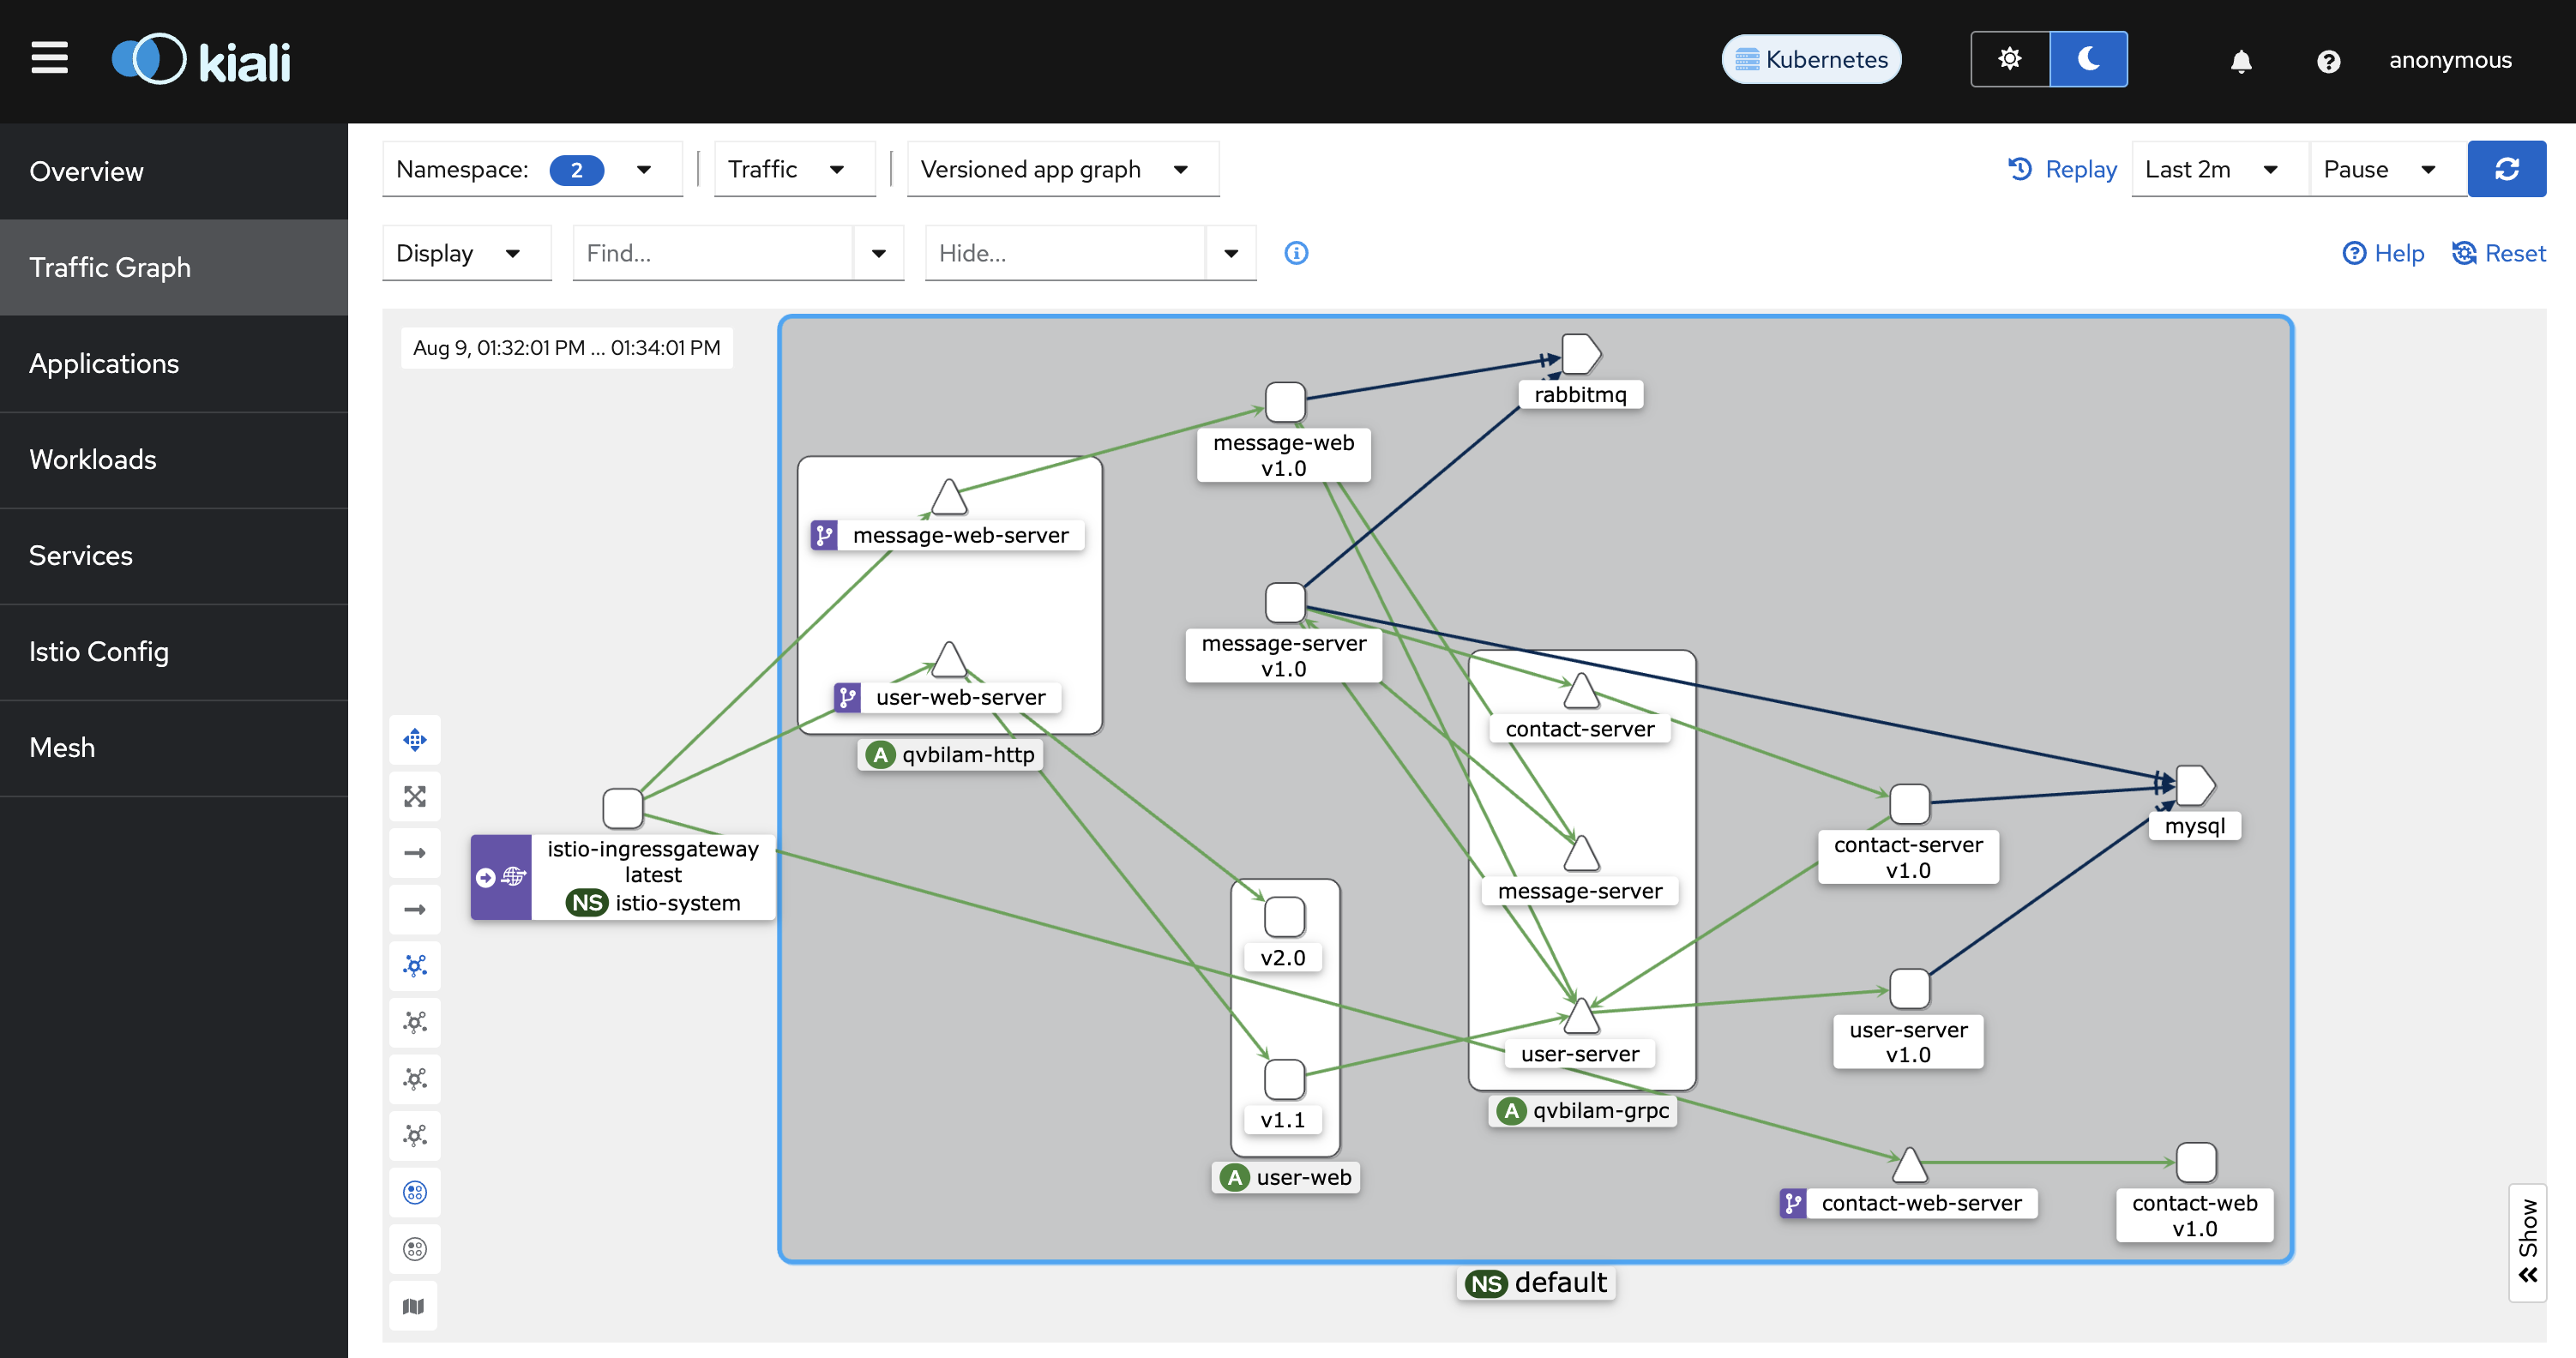Click the Kiali logo
The width and height of the screenshot is (2576, 1358).
tap(201, 60)
